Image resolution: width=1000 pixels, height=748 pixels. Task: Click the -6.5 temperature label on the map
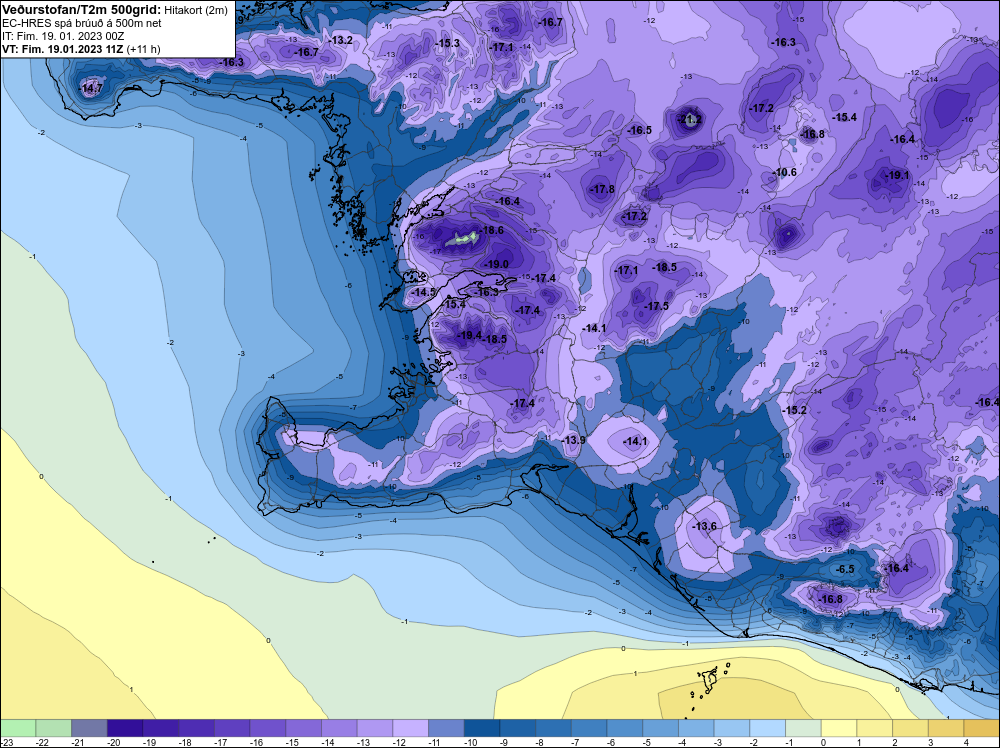[x=845, y=569]
